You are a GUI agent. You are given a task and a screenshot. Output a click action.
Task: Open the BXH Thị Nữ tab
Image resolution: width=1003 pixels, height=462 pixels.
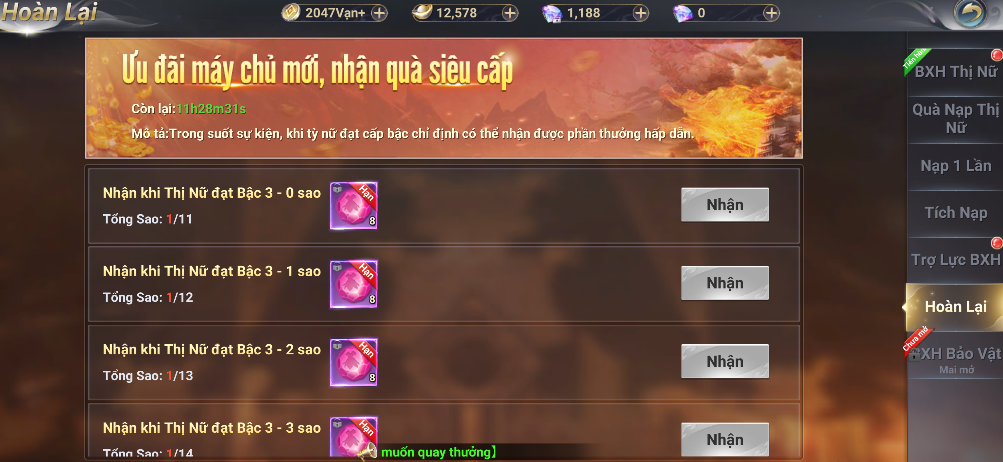[955, 72]
